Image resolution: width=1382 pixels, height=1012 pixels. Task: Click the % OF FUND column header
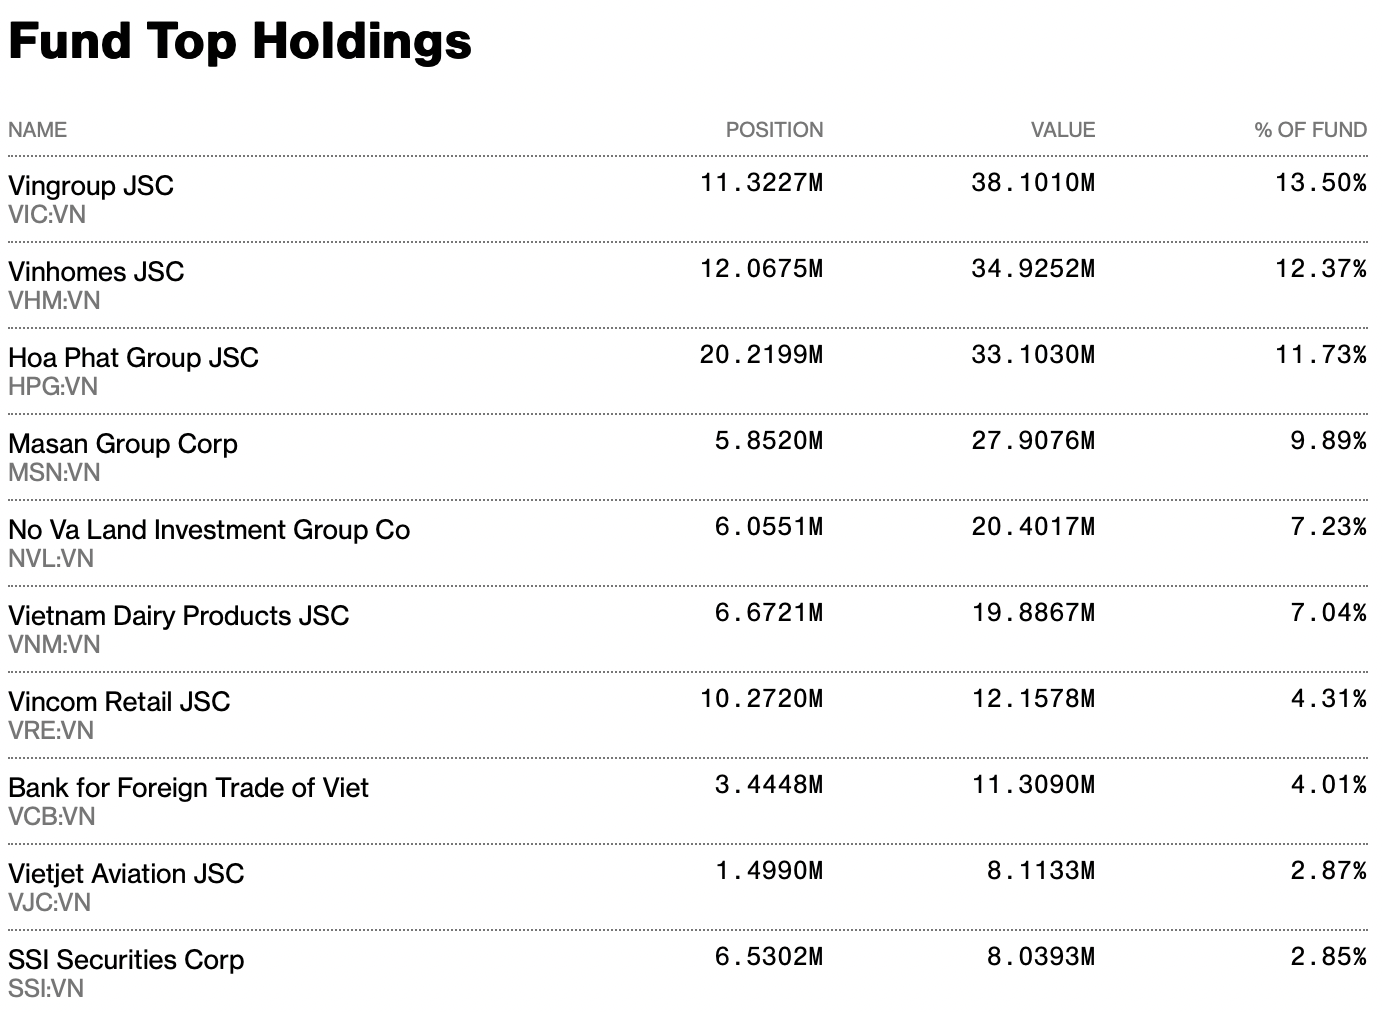(x=1310, y=130)
